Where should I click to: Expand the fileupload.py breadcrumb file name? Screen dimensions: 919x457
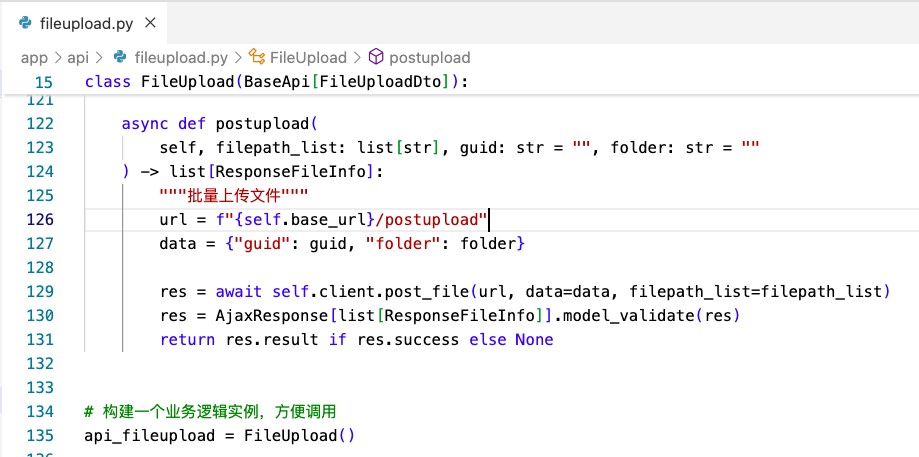[x=181, y=57]
